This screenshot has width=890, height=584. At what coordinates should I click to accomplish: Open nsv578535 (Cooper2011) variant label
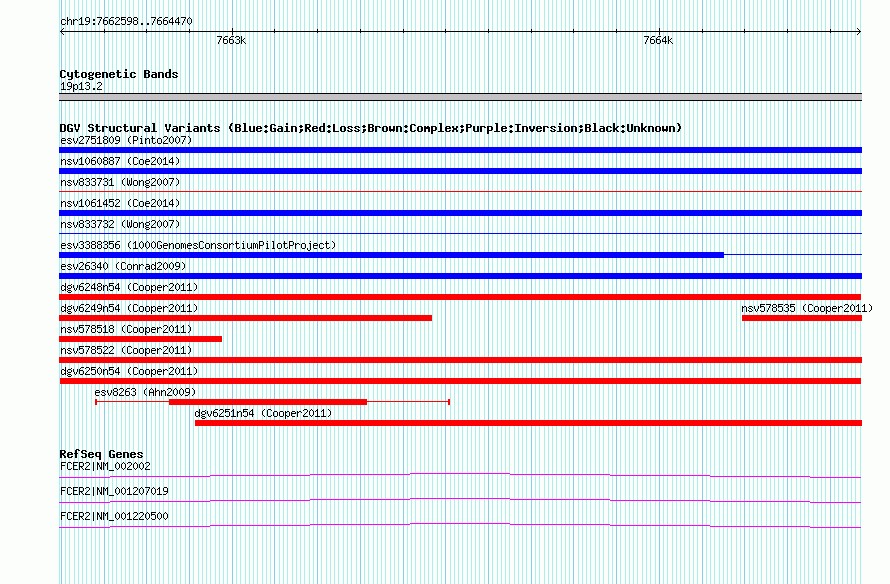807,308
